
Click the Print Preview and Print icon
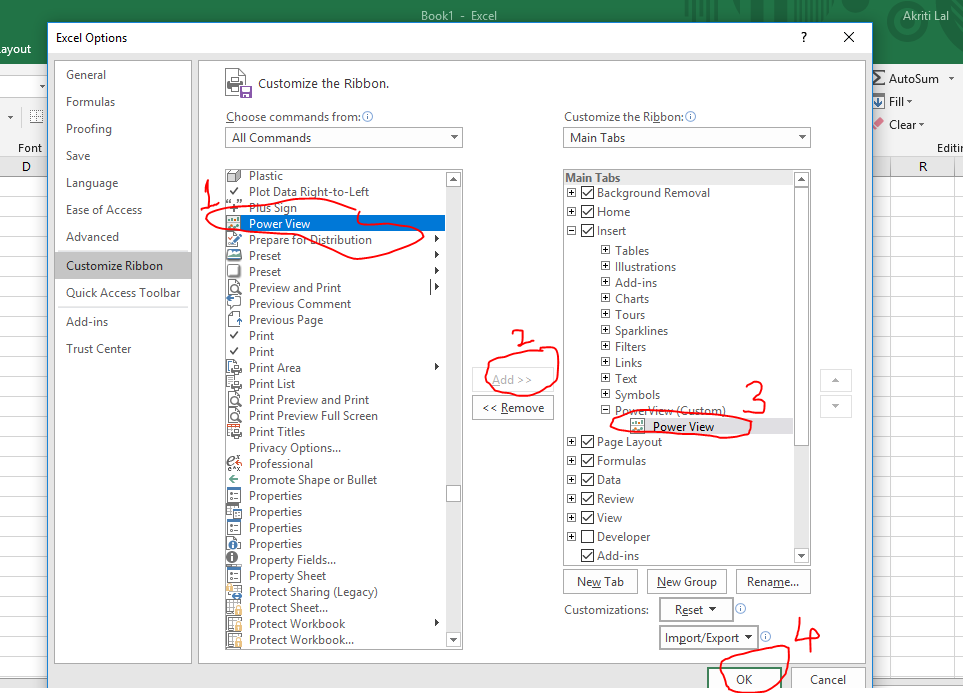(233, 399)
